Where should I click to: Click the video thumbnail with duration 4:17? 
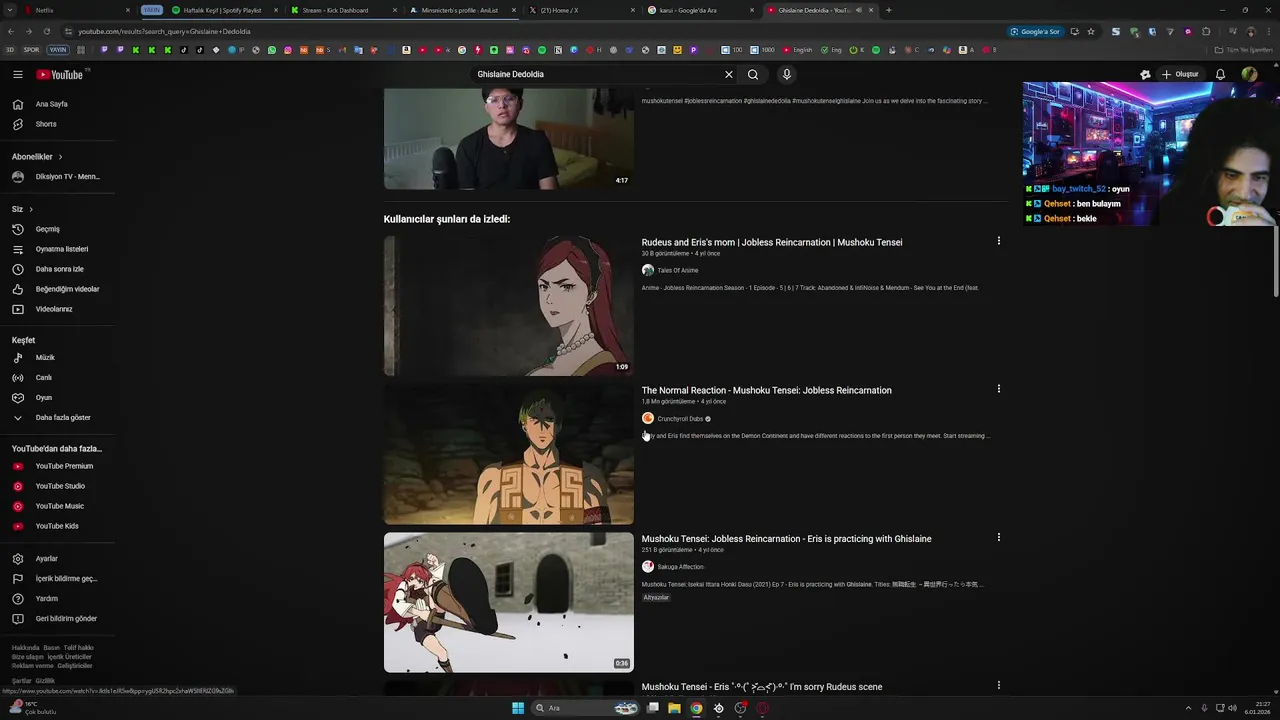(509, 138)
